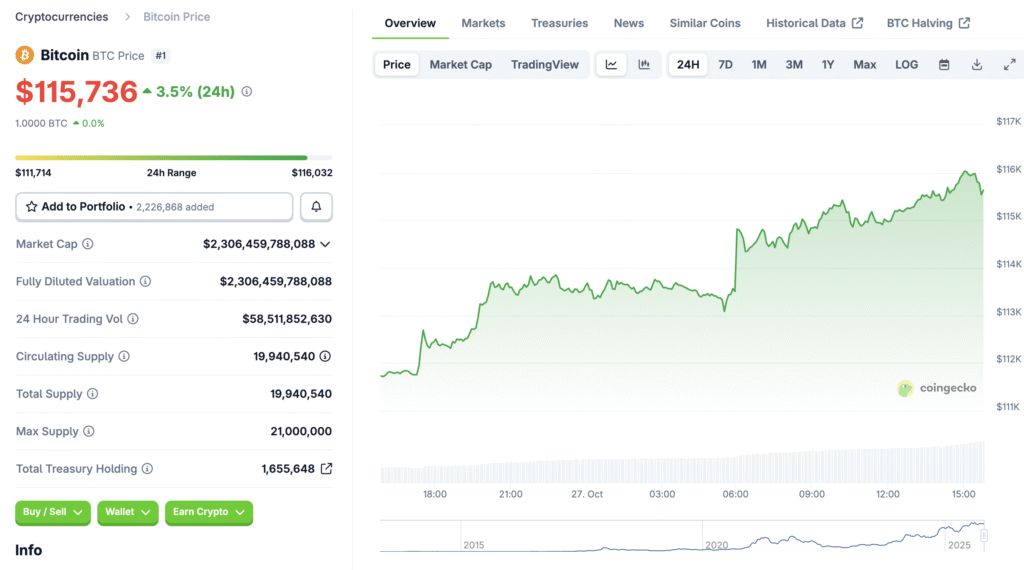This screenshot has height=570, width=1024.
Task: Switch to the Markets tab
Action: coord(483,23)
